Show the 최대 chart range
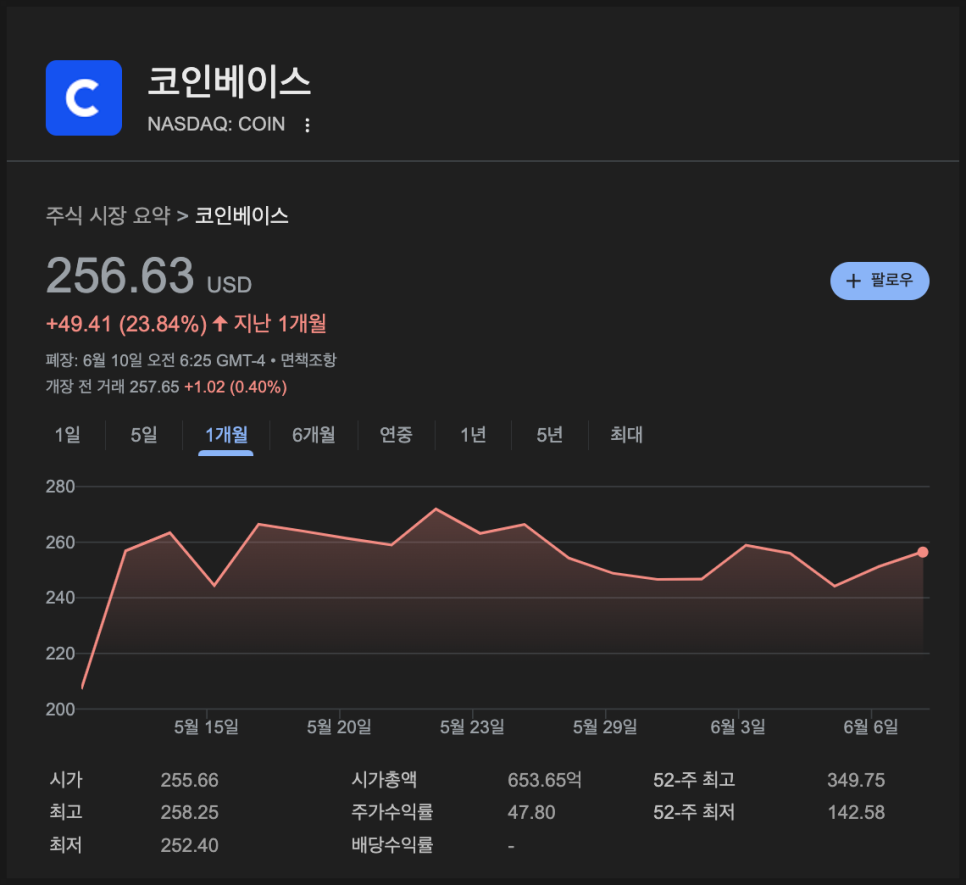The height and width of the screenshot is (885, 966). 627,435
